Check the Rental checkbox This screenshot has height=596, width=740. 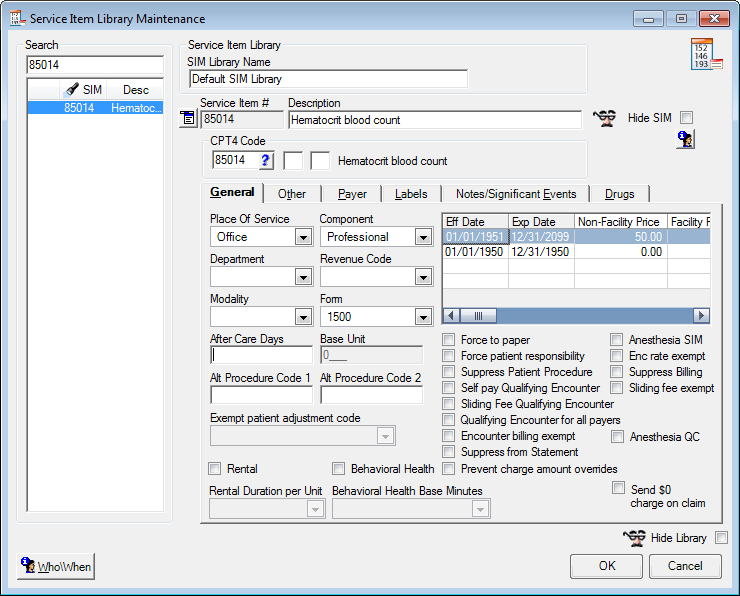coord(215,469)
